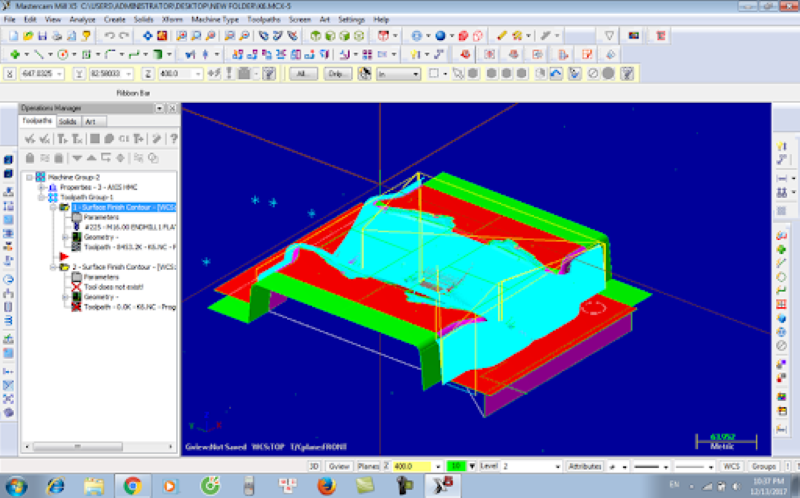Collapse the Machine Group-2 tree node

[x=29, y=177]
